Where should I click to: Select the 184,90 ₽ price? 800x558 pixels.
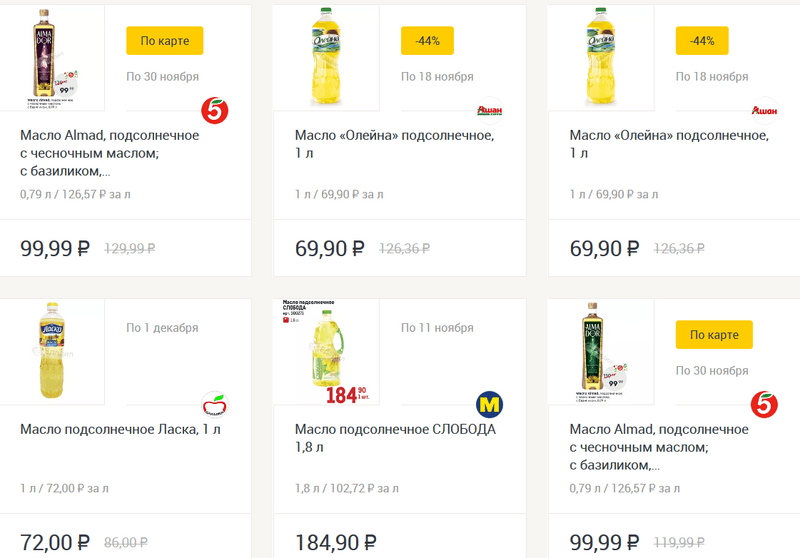pos(335,543)
